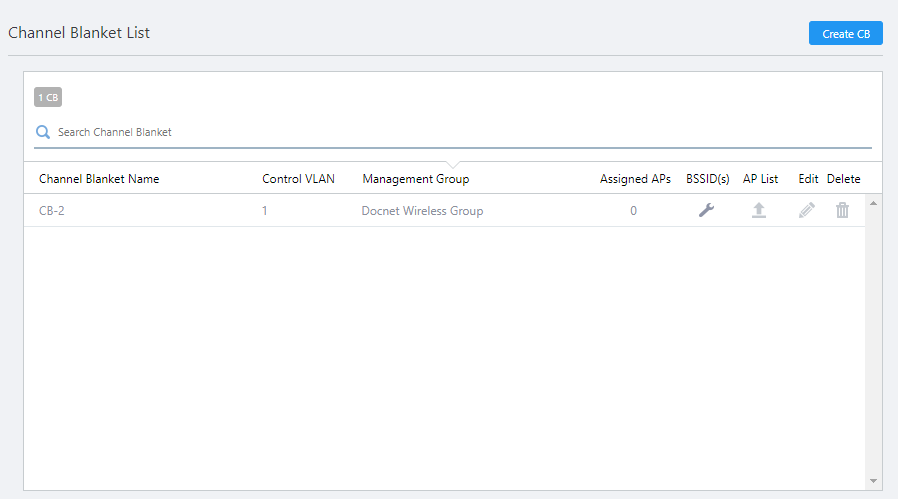Click the BSSID(s) column header
The height and width of the screenshot is (499, 898).
(x=707, y=179)
